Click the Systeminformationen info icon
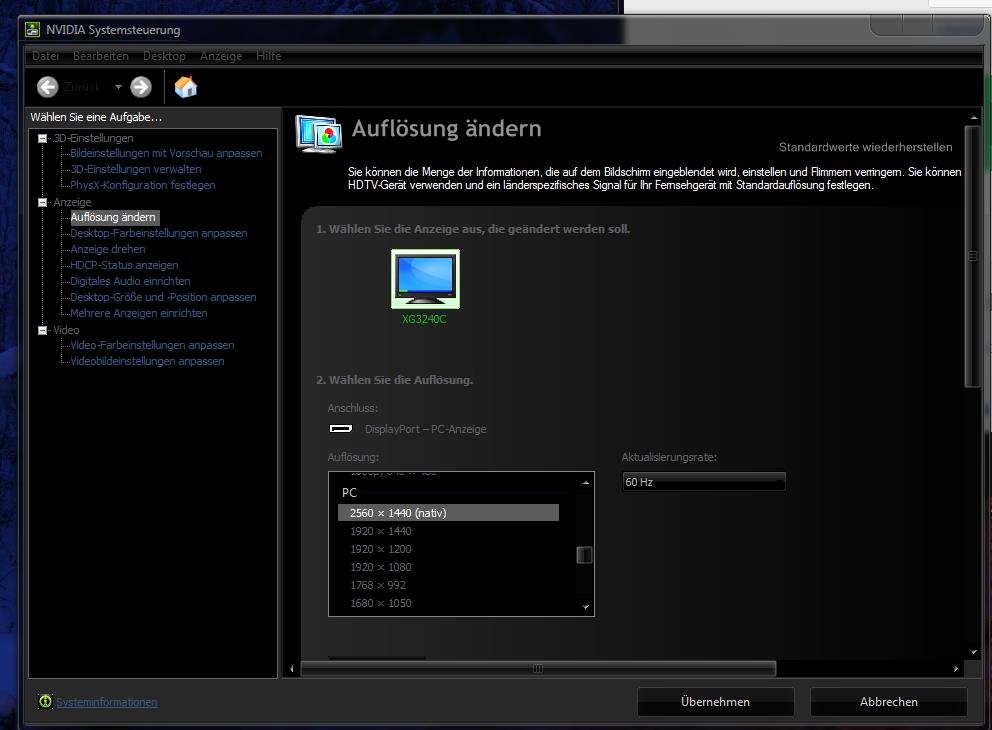 click(46, 702)
